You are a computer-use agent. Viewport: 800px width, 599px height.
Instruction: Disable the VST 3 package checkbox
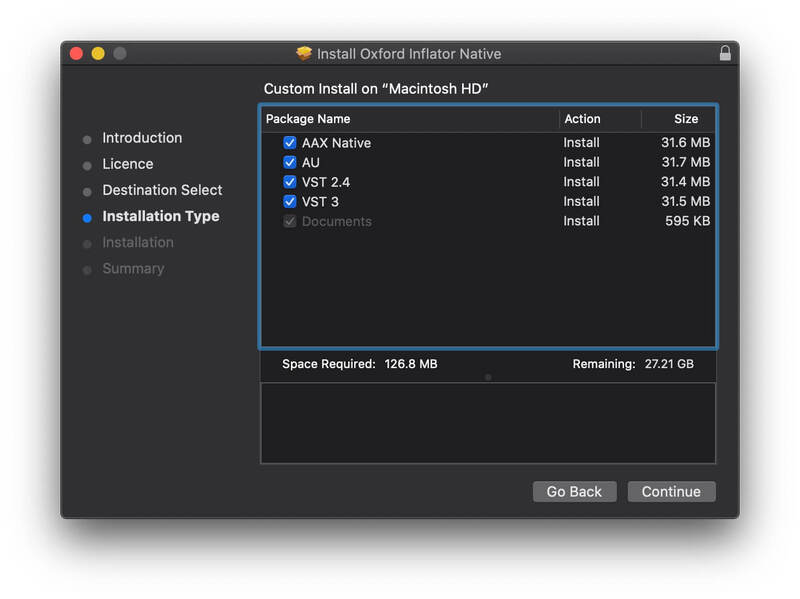tap(290, 201)
